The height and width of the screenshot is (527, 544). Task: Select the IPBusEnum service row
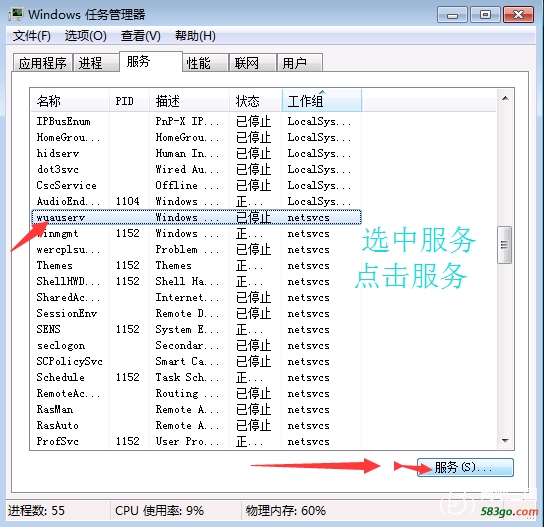pyautogui.click(x=196, y=121)
